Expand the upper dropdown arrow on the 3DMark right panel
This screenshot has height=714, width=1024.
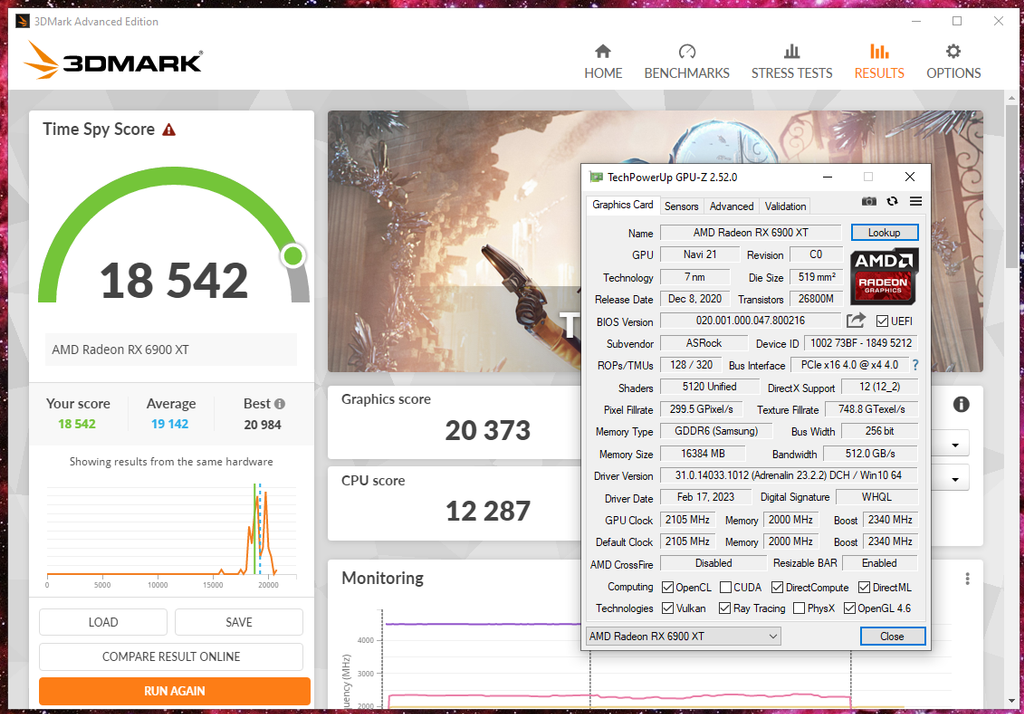point(955,446)
